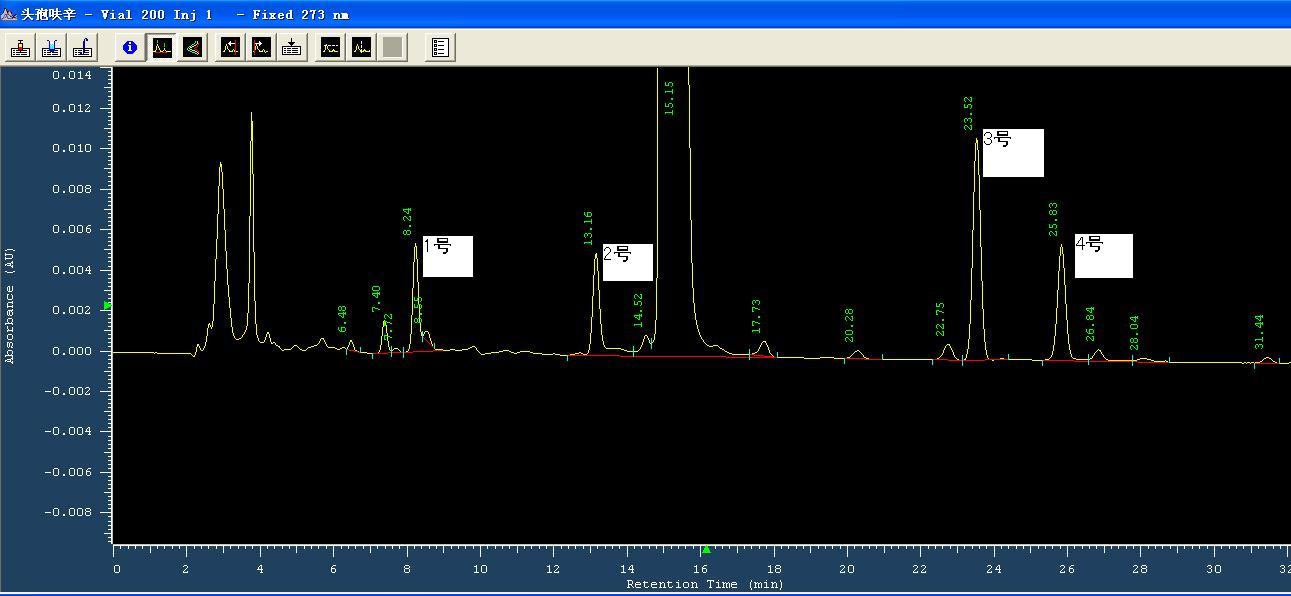Click the white label box for peak 4号
Screen dimensions: 1291x596
point(1103,255)
